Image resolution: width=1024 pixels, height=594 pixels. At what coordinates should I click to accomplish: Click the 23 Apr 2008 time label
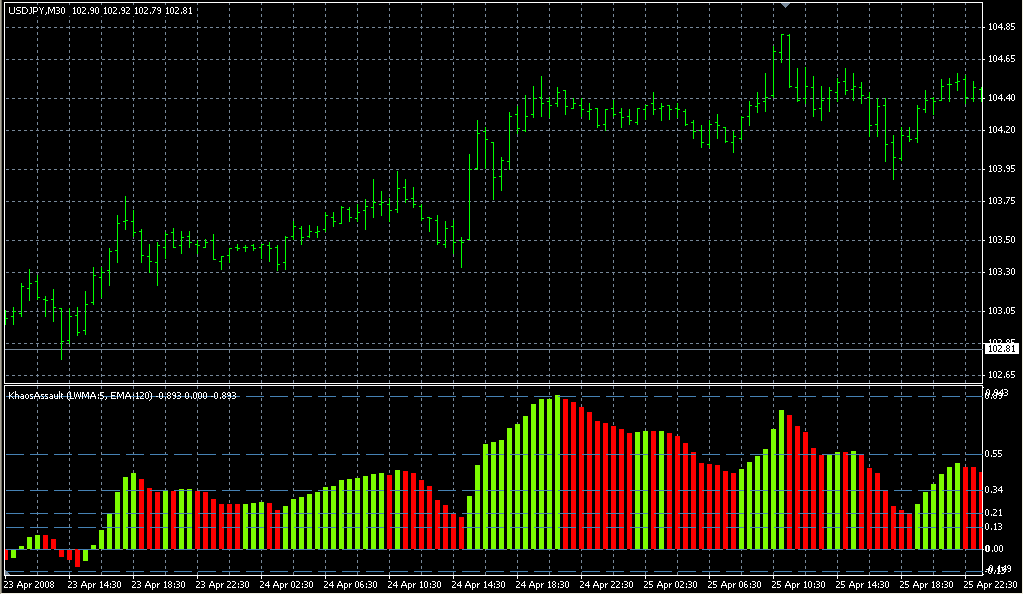30,584
